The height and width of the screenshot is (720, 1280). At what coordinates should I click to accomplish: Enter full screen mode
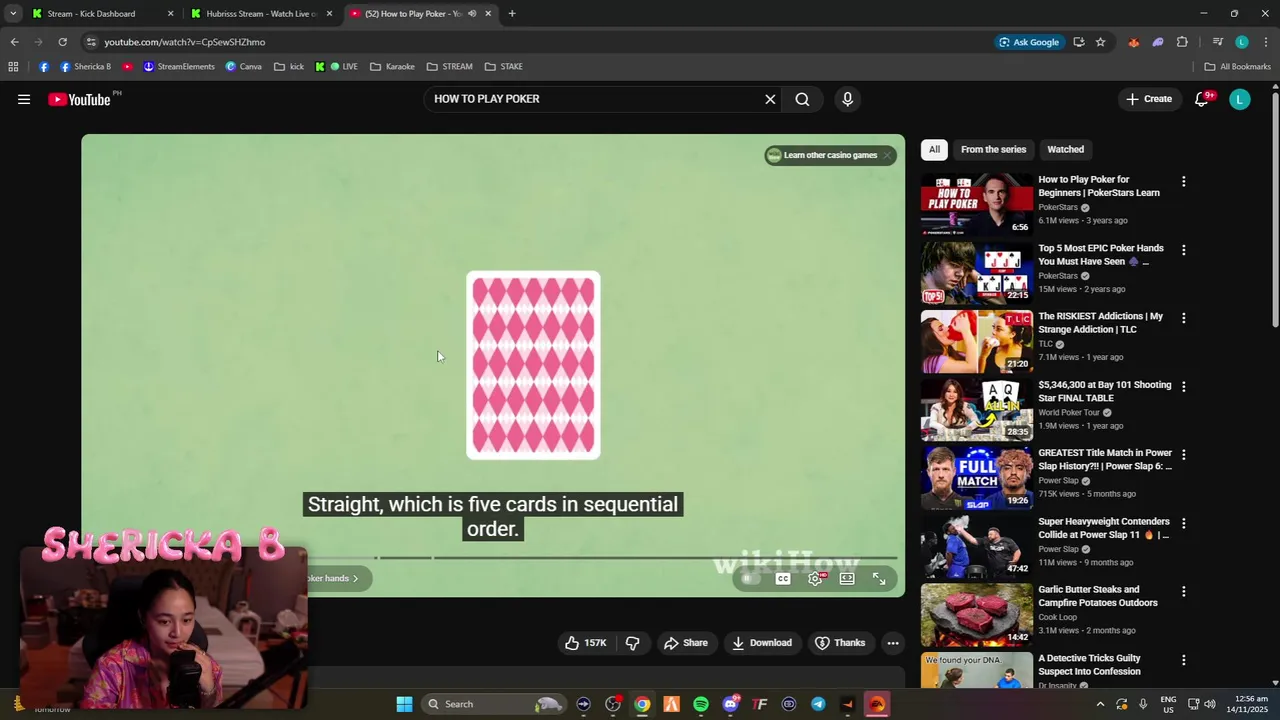[879, 579]
